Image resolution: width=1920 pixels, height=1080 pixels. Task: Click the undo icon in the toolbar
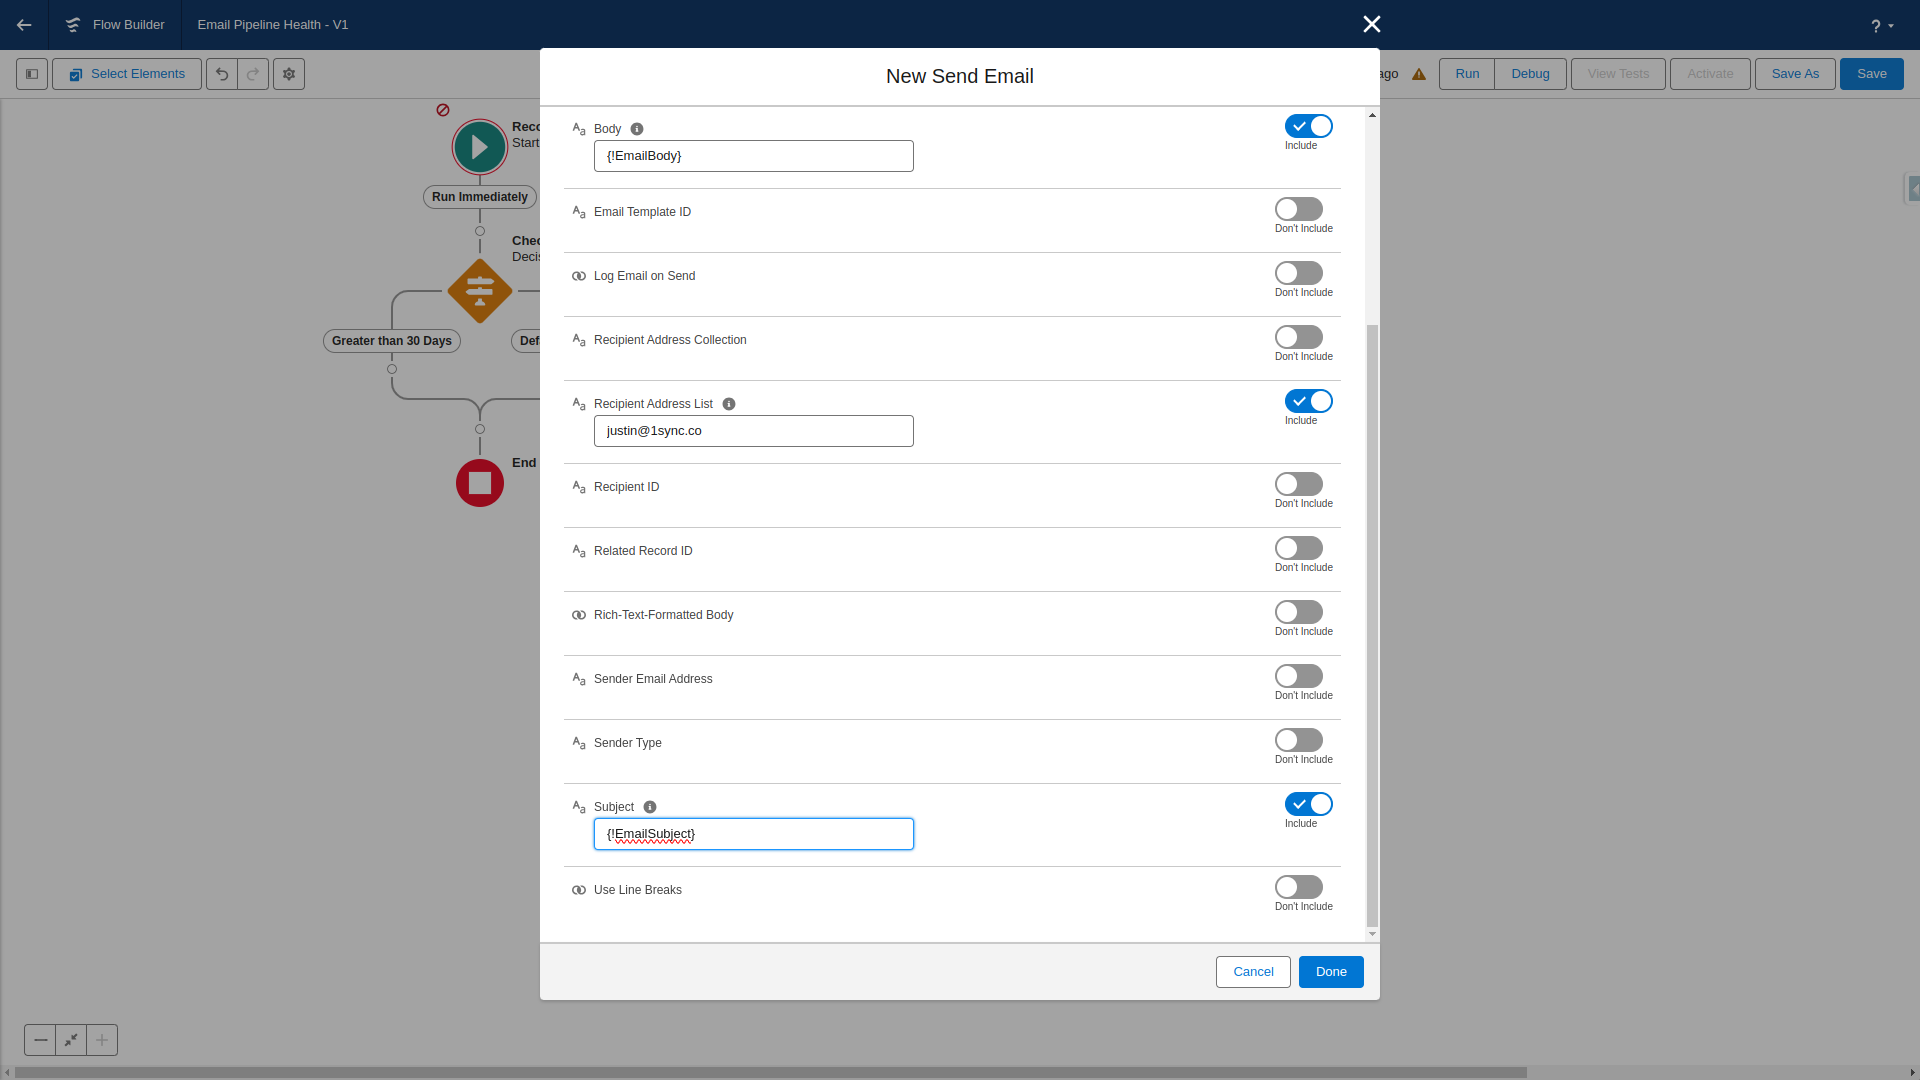(222, 73)
